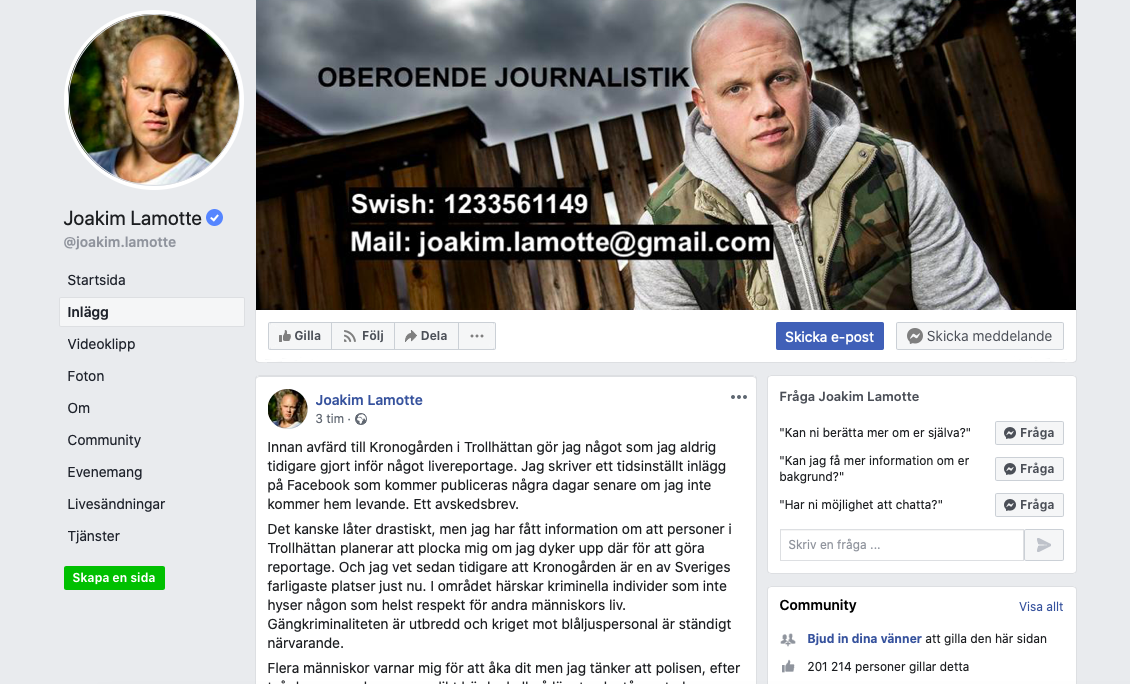Click the Skicka e-post button
Viewport: 1130px width, 684px height.
(829, 337)
